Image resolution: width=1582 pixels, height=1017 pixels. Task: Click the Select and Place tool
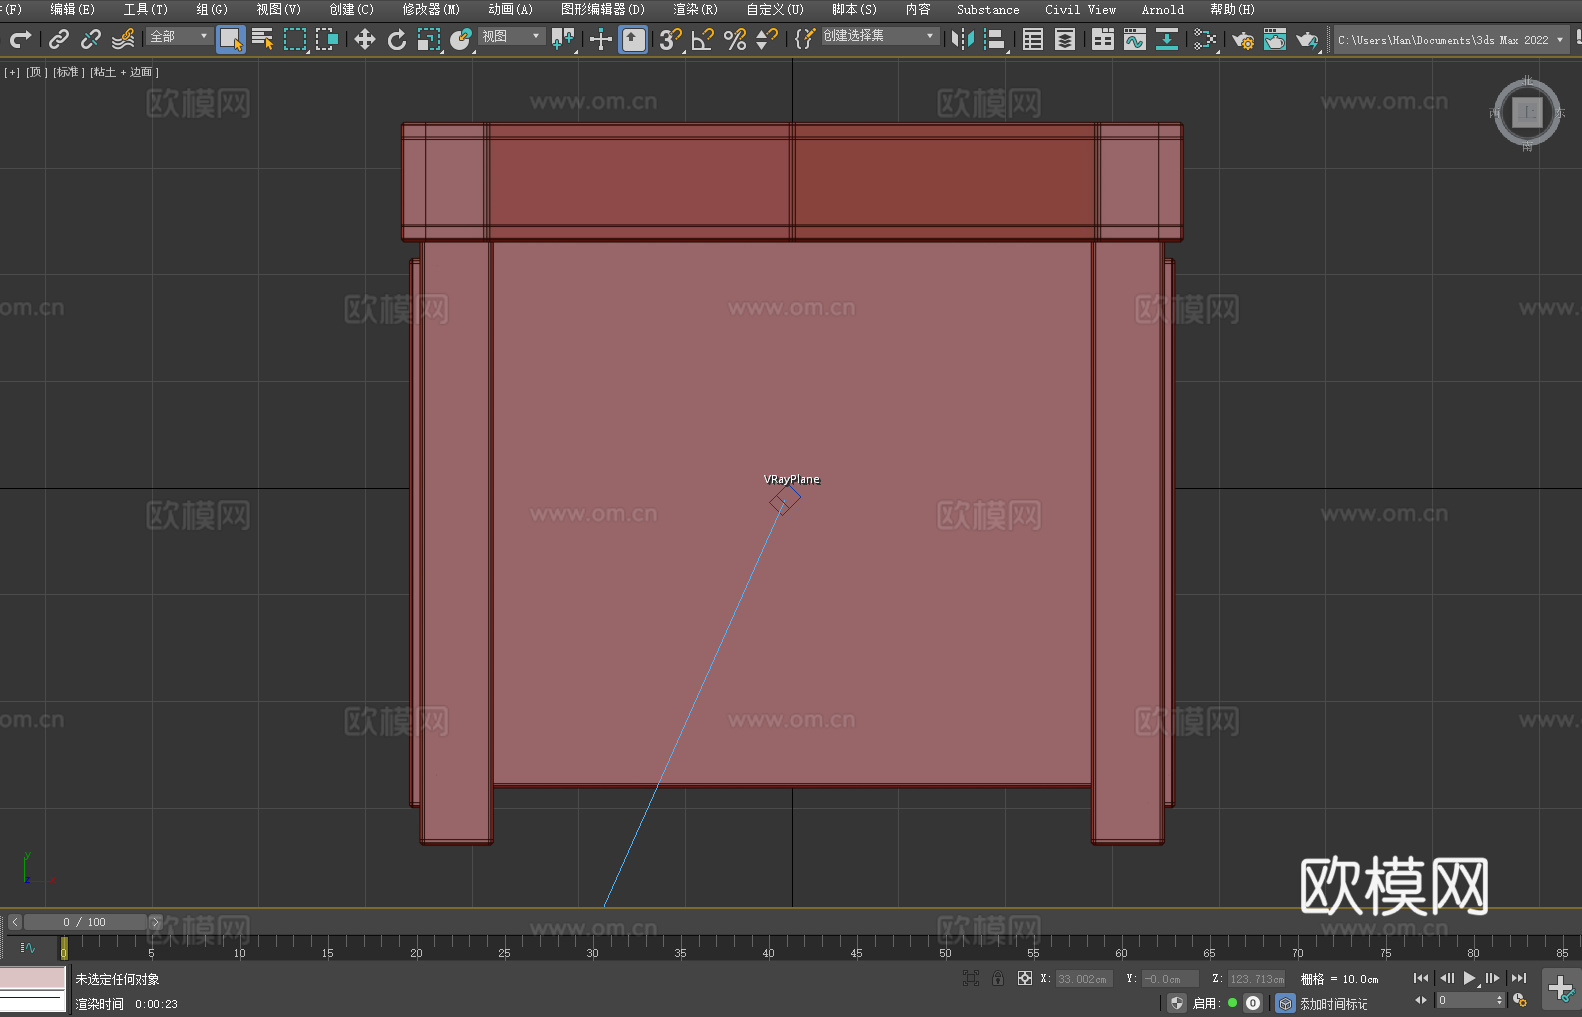pyautogui.click(x=461, y=40)
